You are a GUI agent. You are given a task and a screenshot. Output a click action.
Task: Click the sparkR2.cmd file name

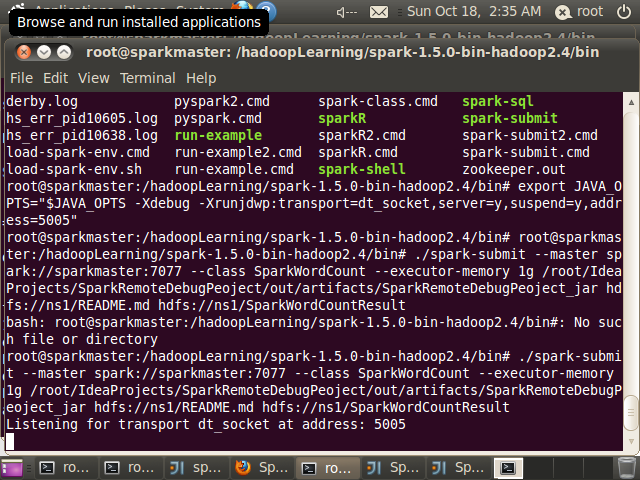click(362, 135)
